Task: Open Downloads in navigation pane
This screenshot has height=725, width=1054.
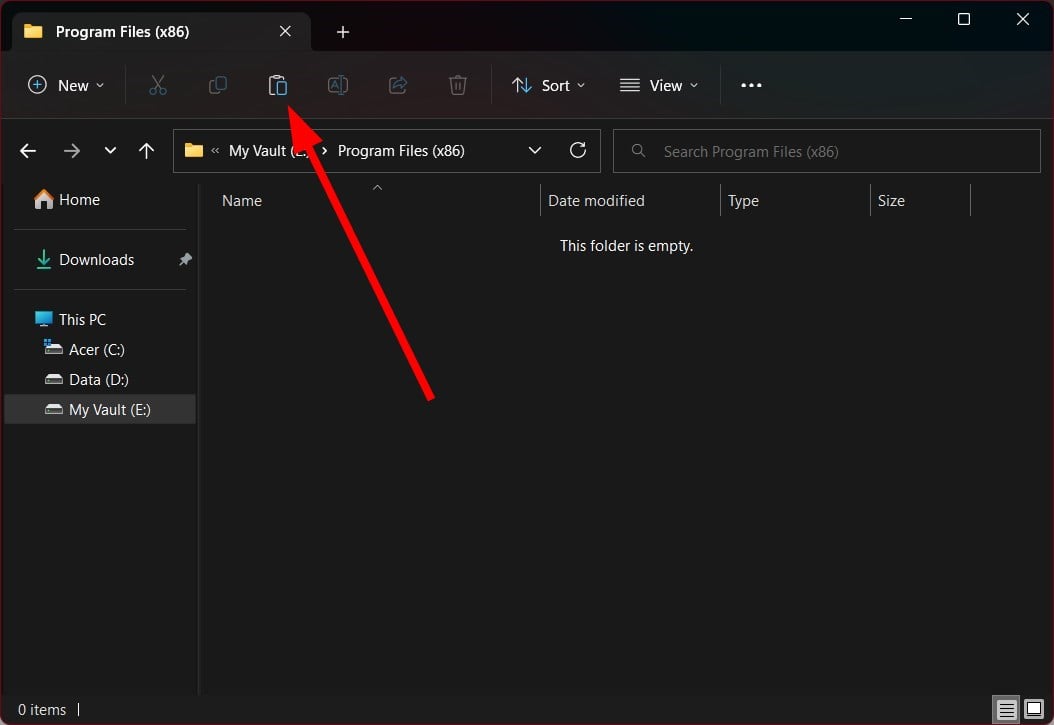Action: click(96, 259)
